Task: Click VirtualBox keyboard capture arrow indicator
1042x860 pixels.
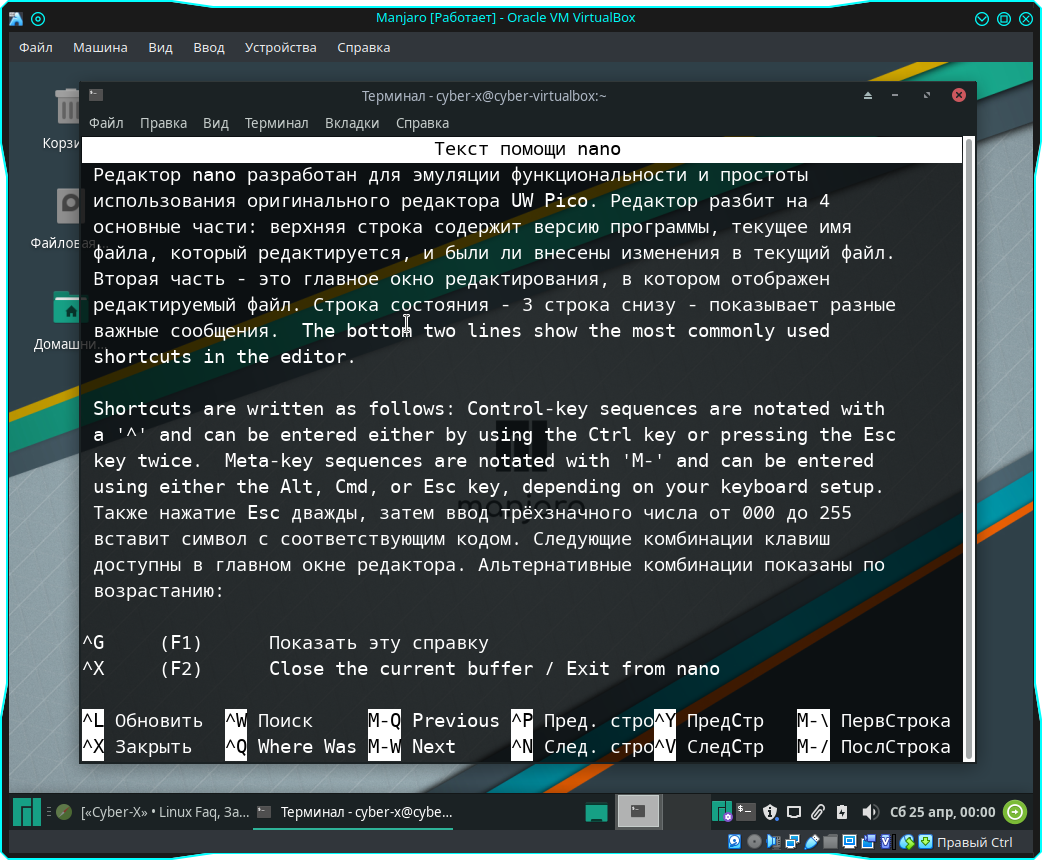Action: point(925,841)
